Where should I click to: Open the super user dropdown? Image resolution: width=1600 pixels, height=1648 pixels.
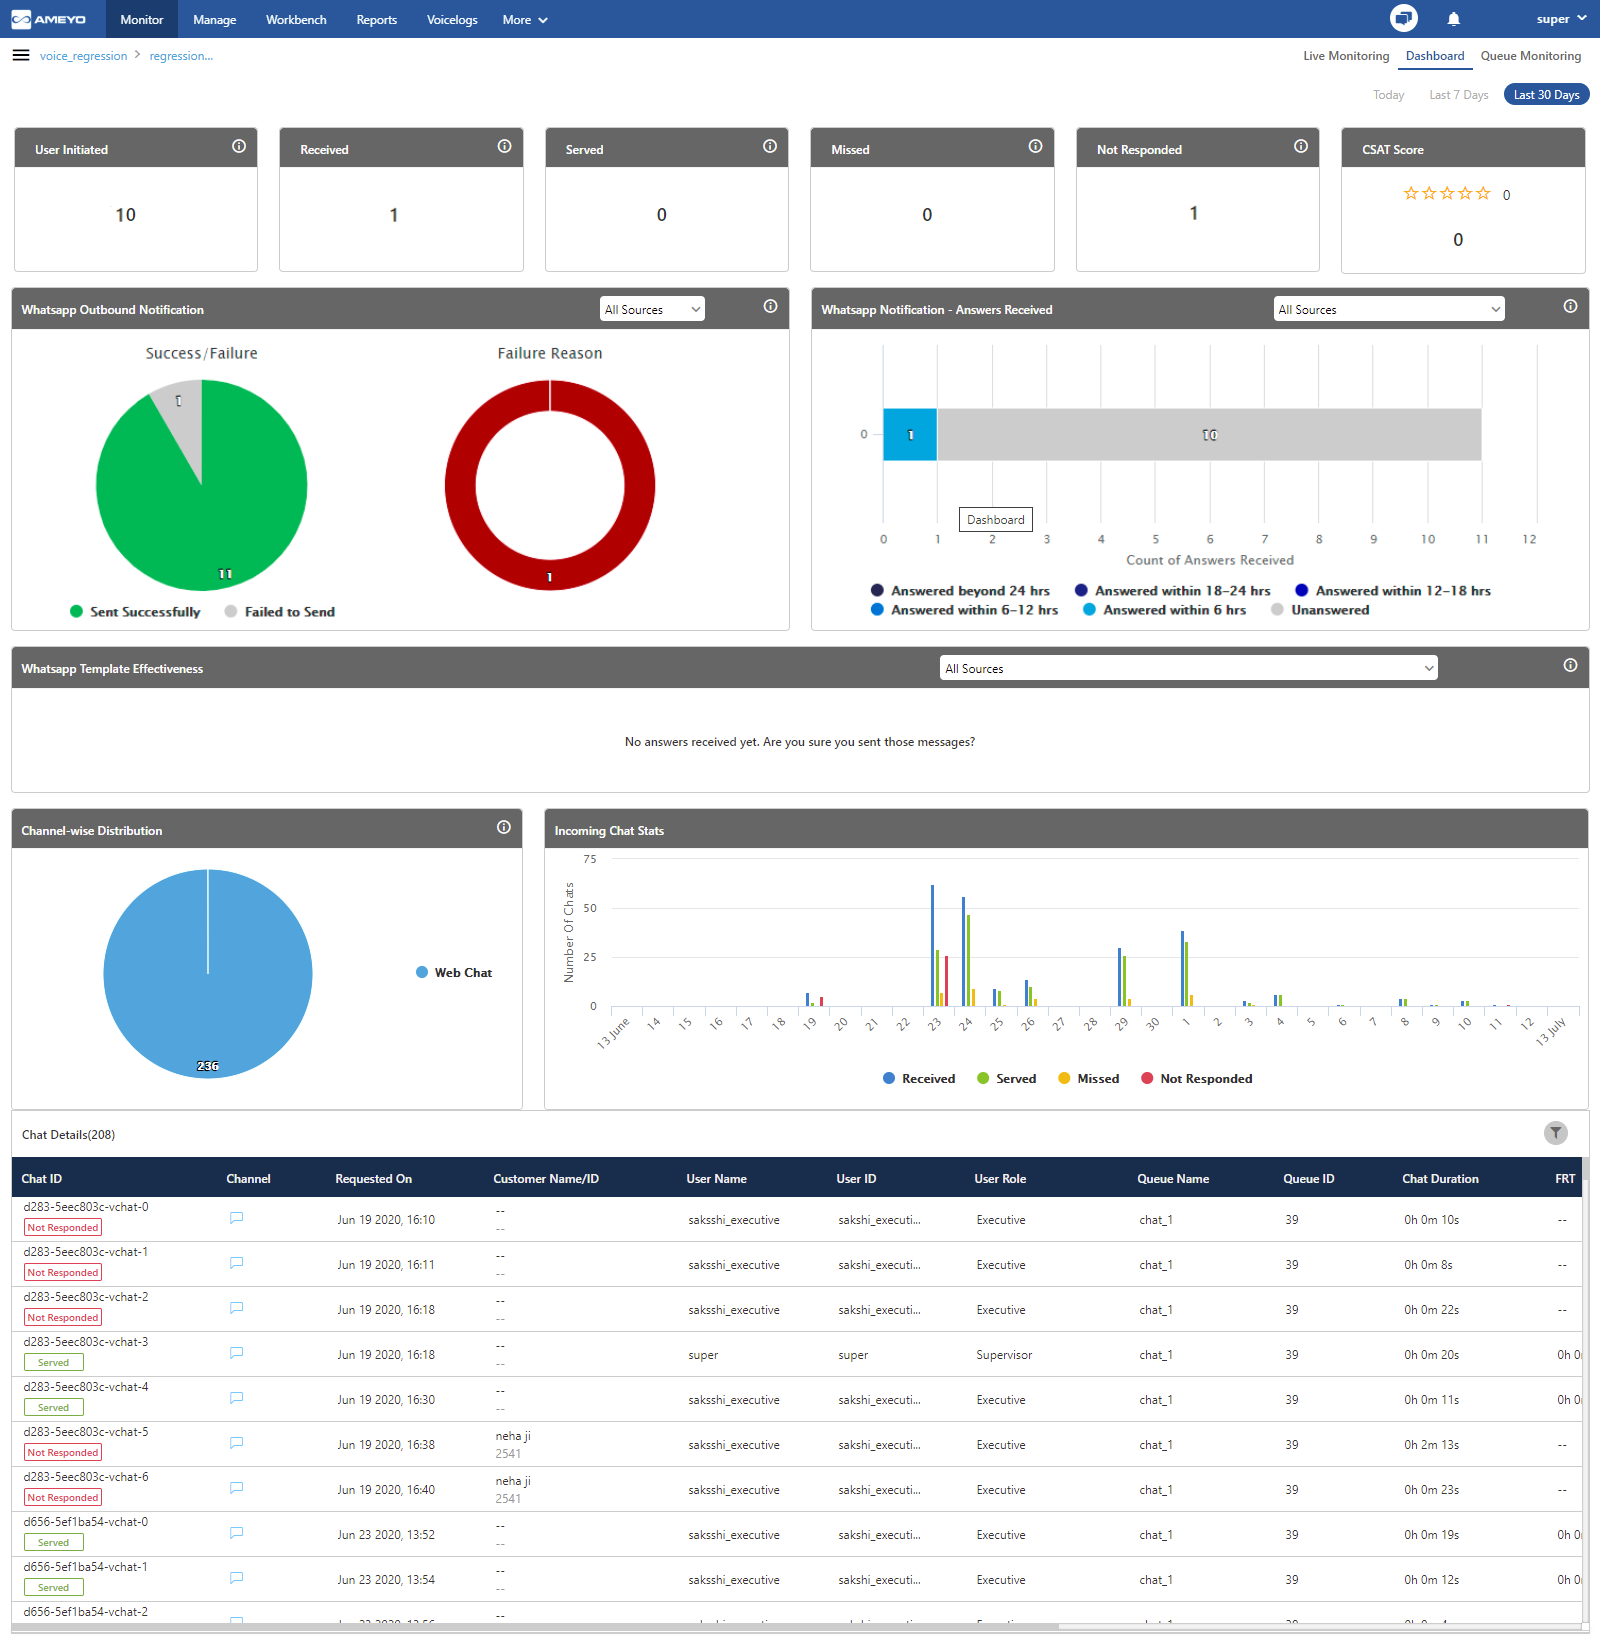(1561, 19)
